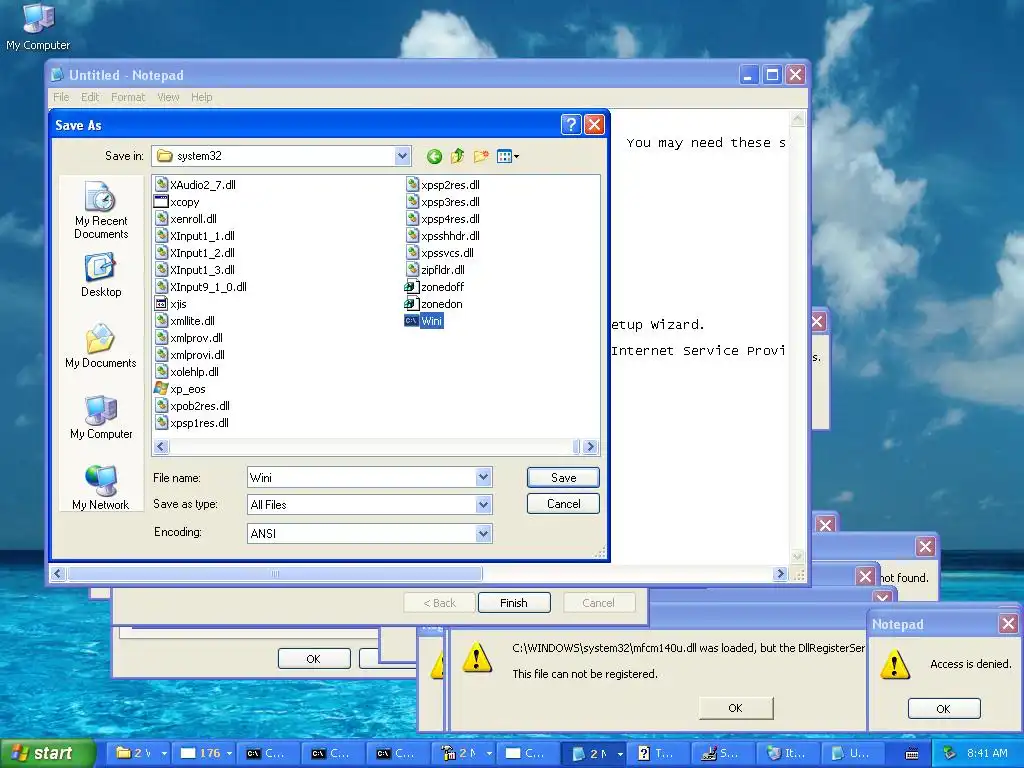Click the Save button
The height and width of the screenshot is (768, 1024).
click(563, 477)
